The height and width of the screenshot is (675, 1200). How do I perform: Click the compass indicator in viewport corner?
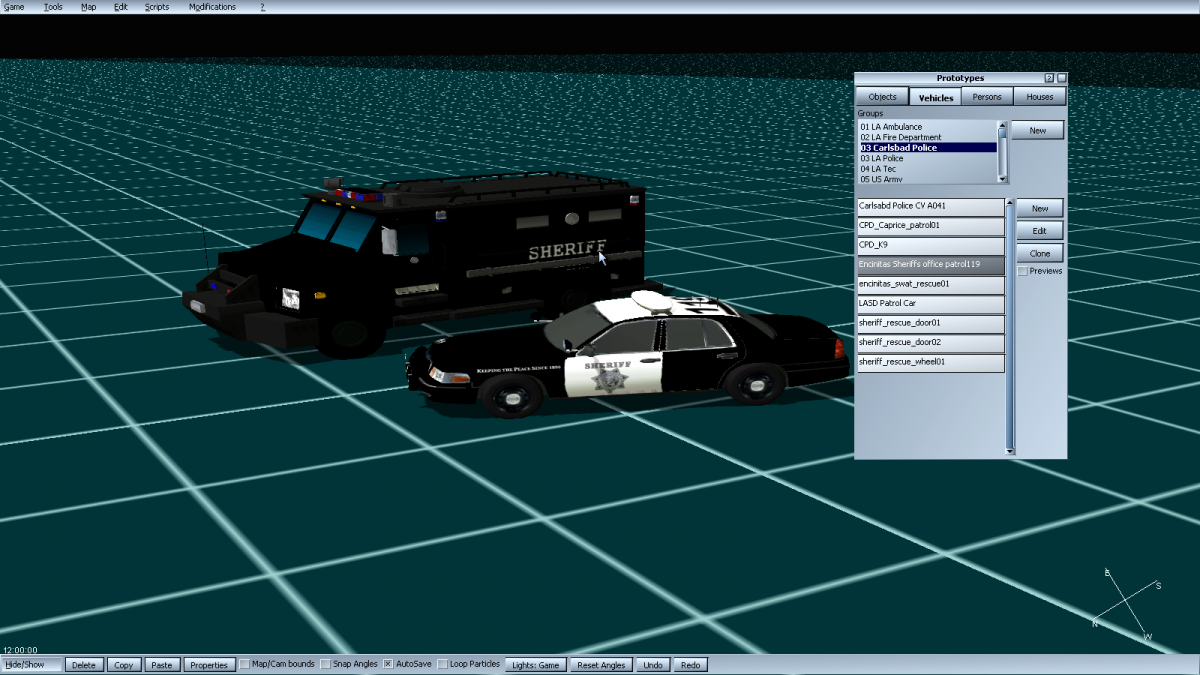click(1125, 603)
